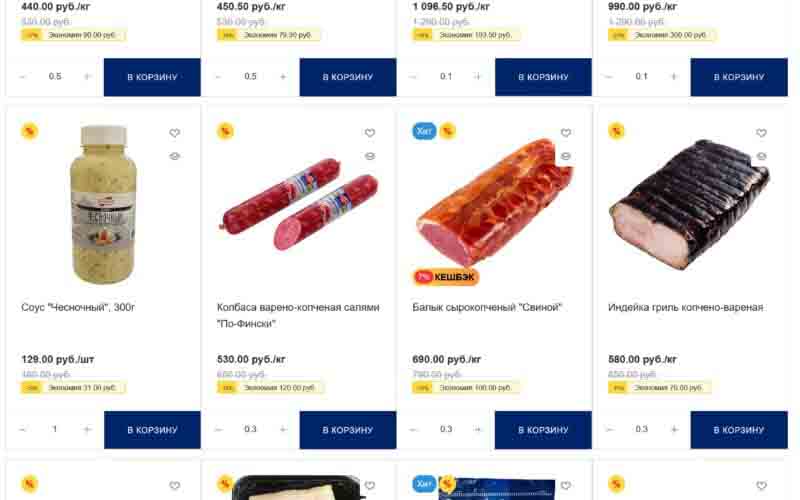800x500 pixels.
Task: Edit quantity field of Балык showing 0.3
Action: click(446, 430)
